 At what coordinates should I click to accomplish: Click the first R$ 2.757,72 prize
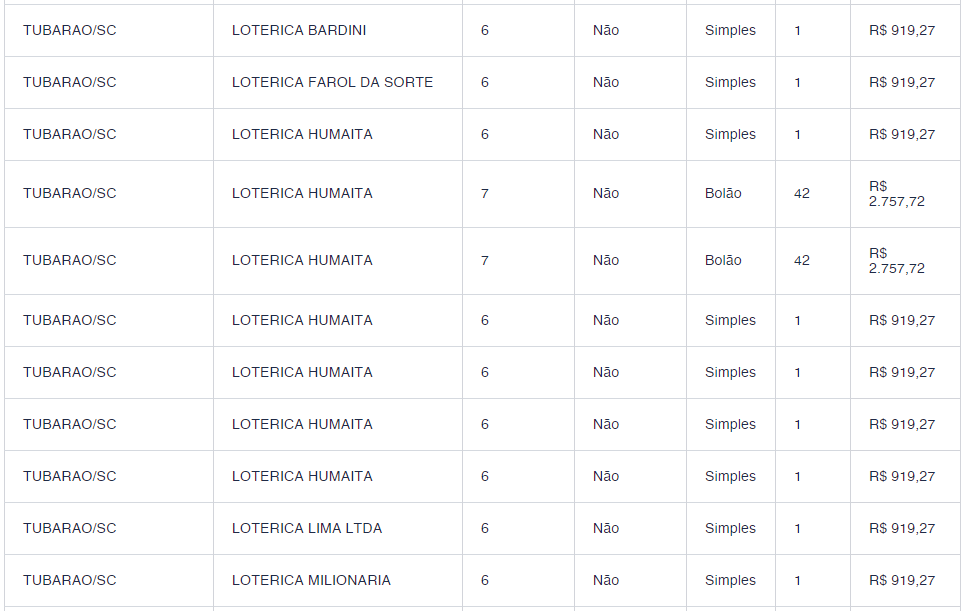[x=896, y=194]
